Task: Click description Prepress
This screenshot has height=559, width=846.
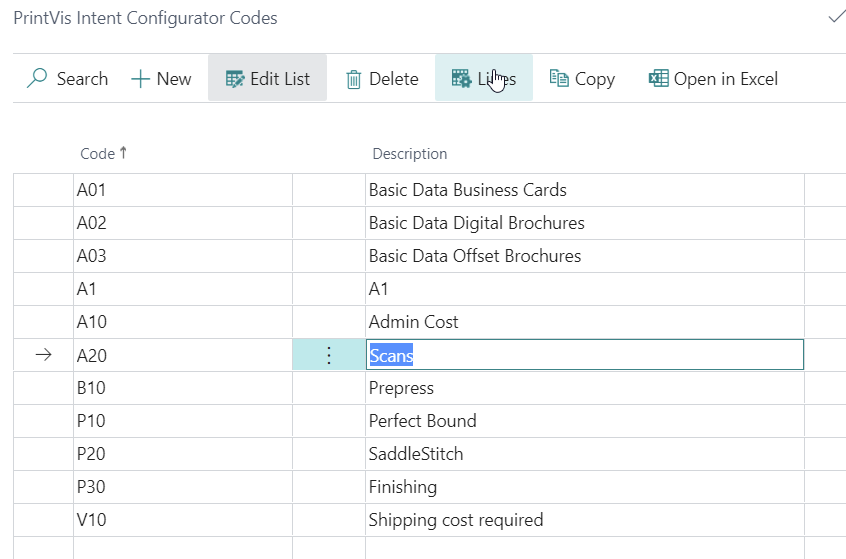Action: pos(401,388)
